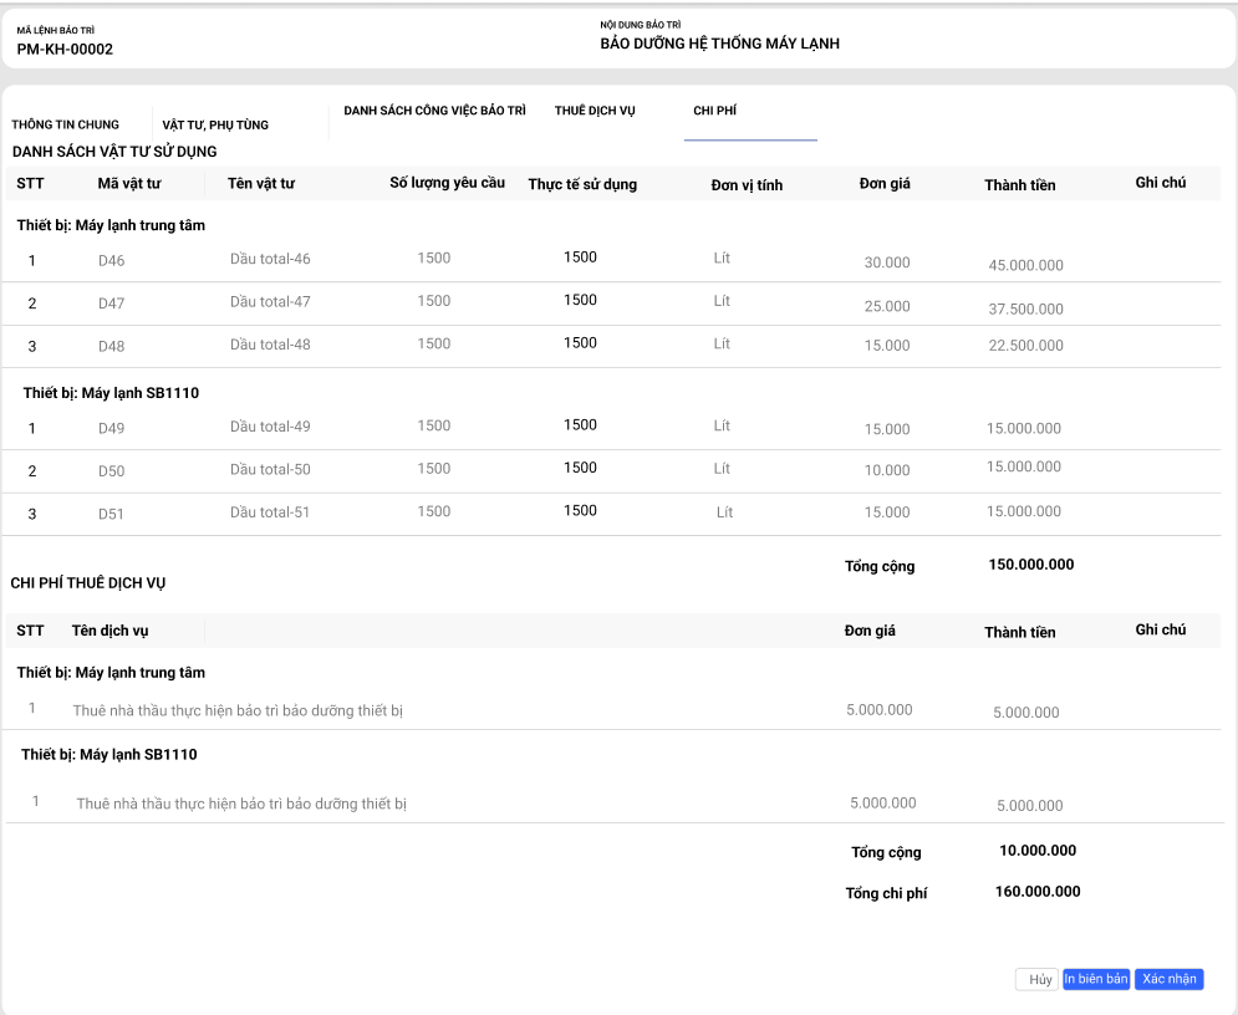Select the Chi phí tab
The image size is (1238, 1015).
click(x=715, y=111)
